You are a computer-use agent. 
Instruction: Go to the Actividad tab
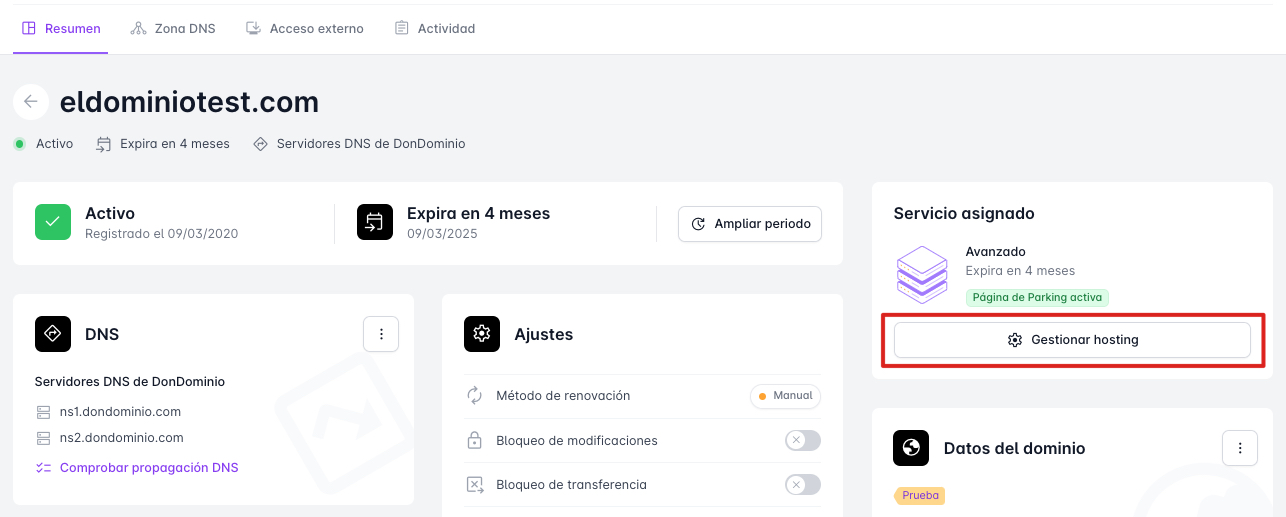click(x=435, y=29)
